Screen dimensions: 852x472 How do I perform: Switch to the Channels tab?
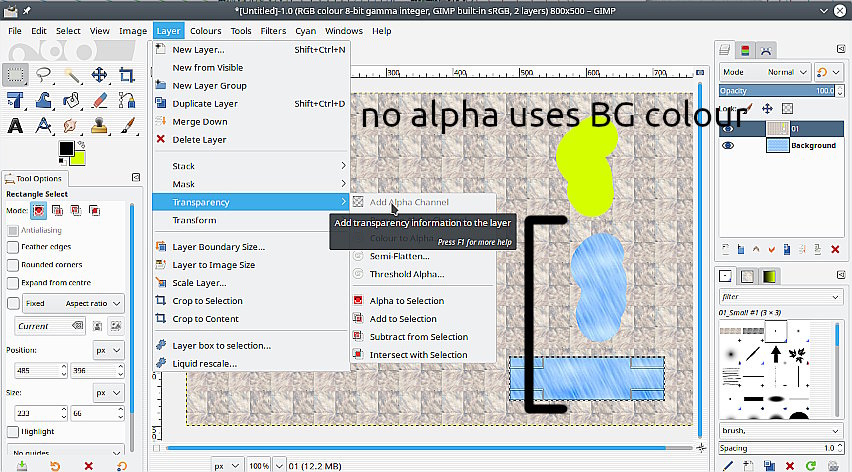(745, 51)
